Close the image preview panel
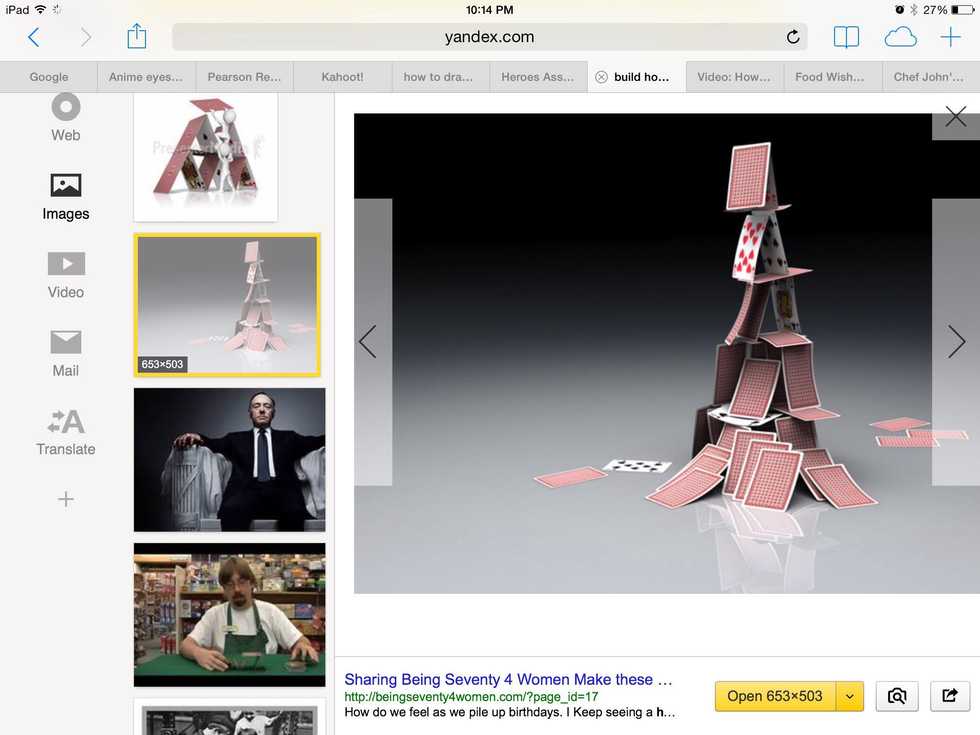The image size is (980, 735). click(955, 117)
